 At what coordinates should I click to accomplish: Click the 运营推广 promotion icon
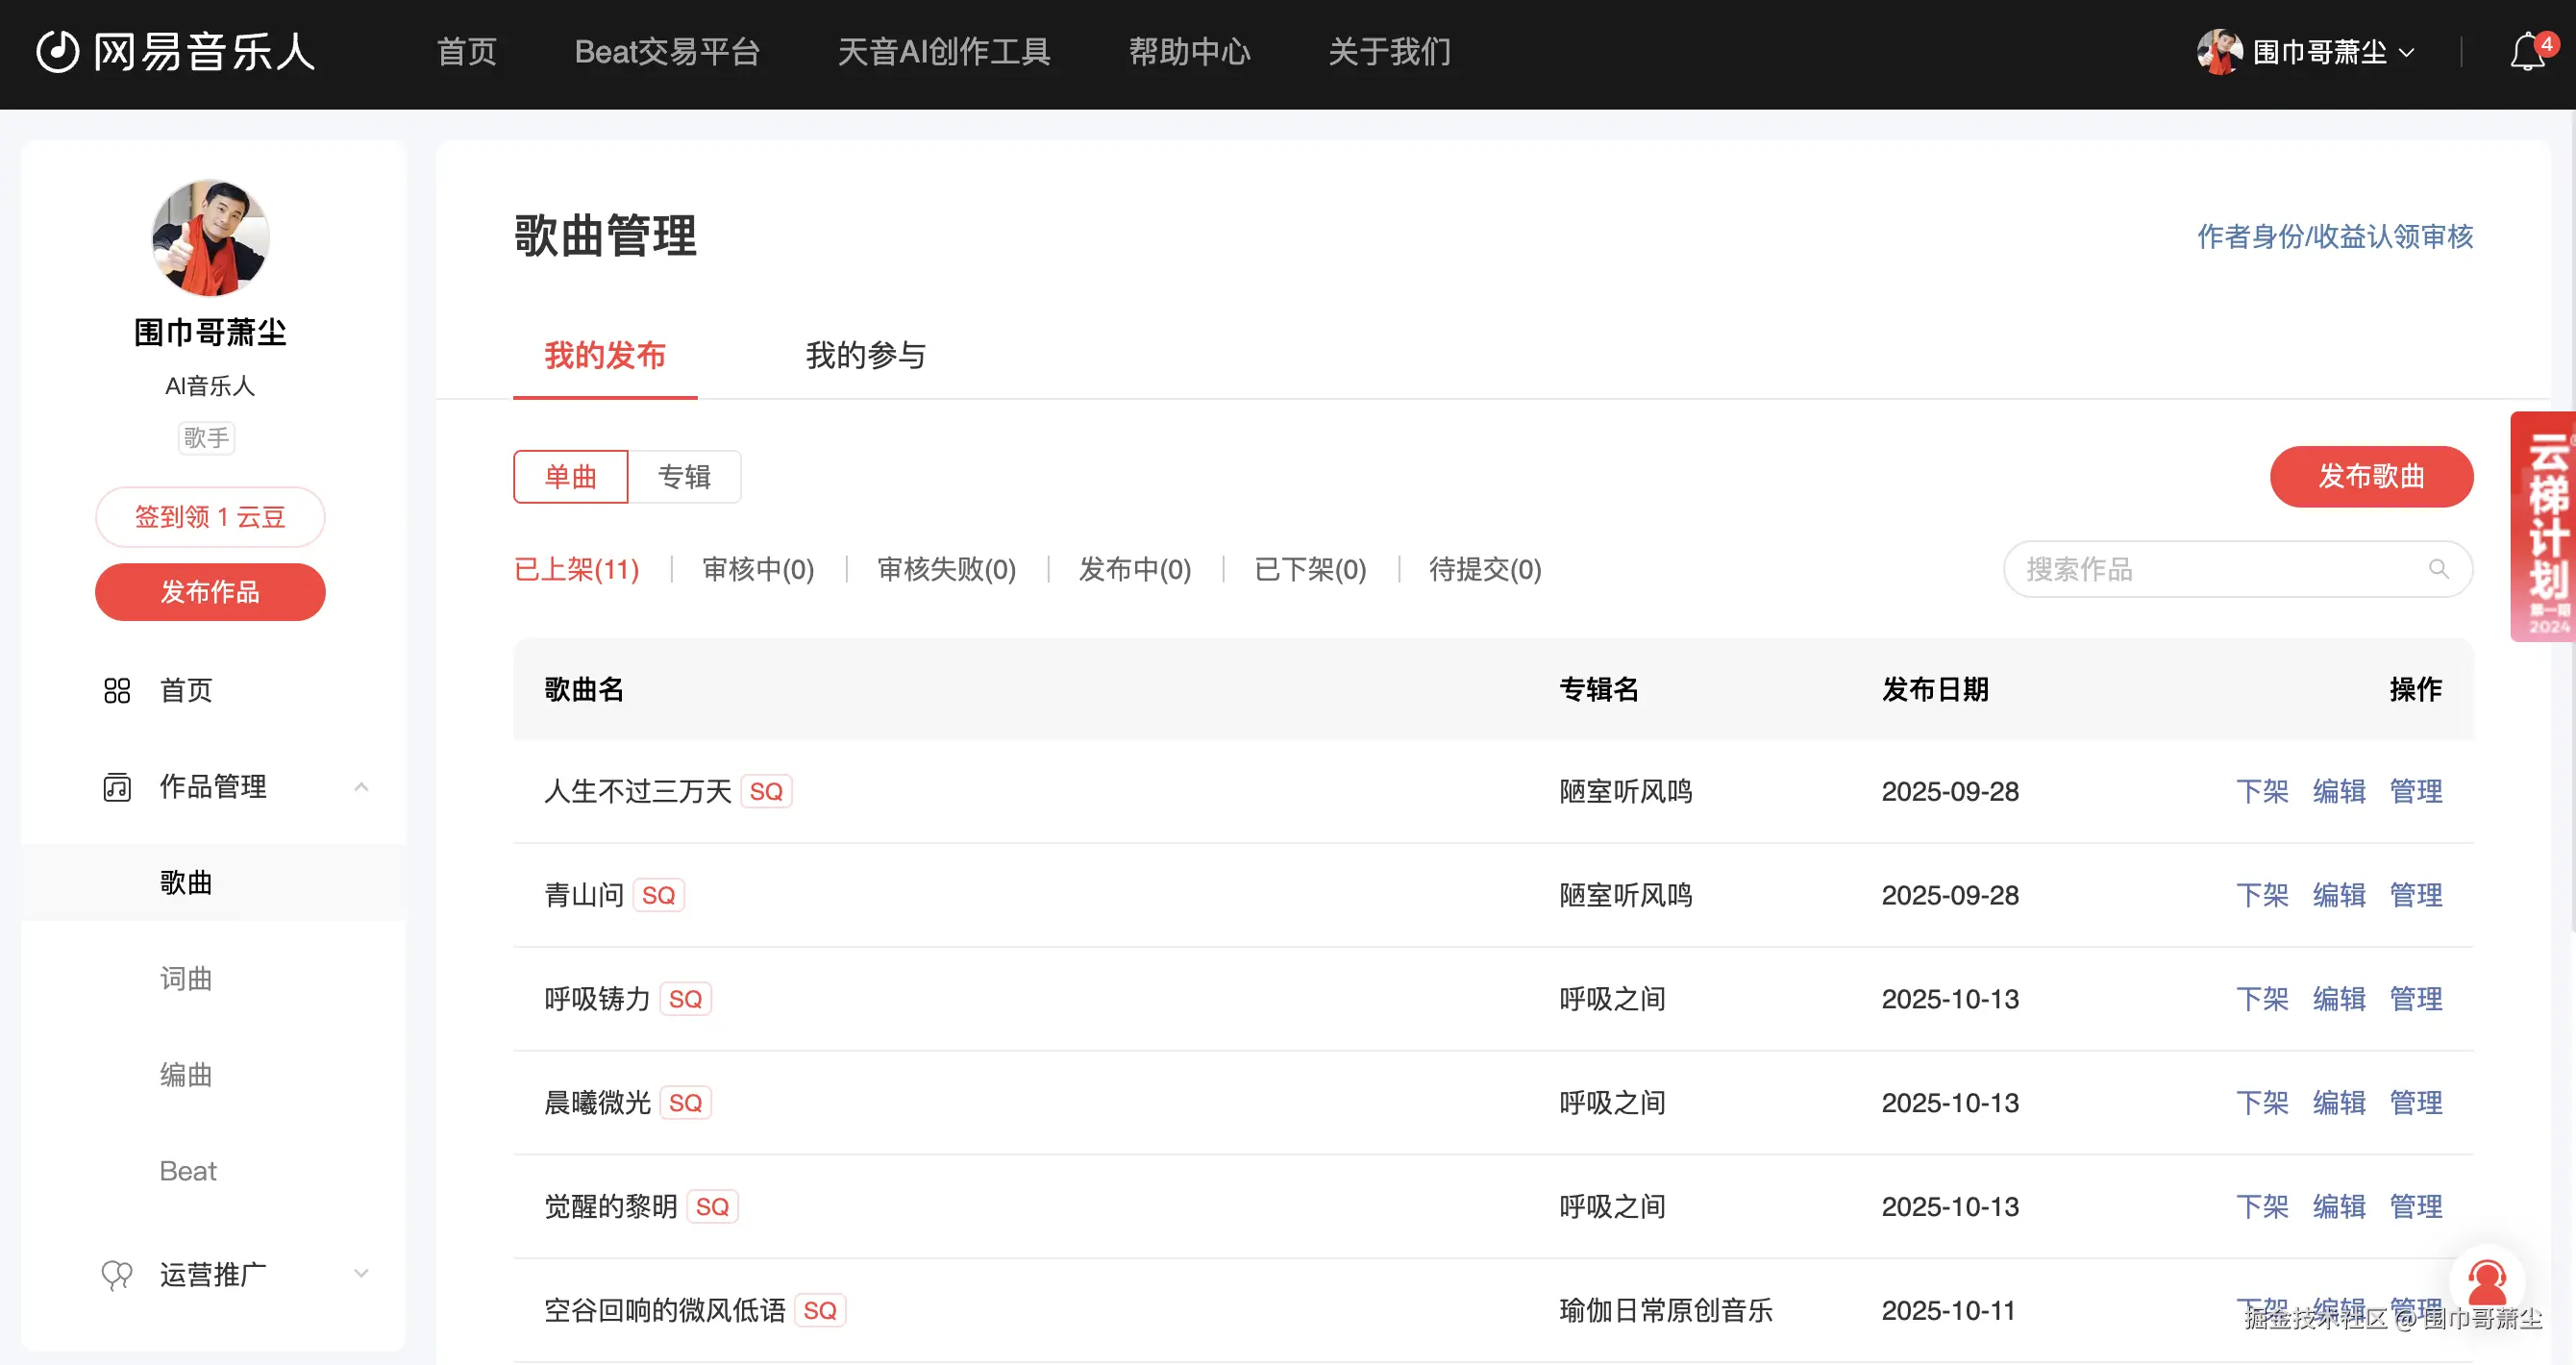pos(116,1274)
